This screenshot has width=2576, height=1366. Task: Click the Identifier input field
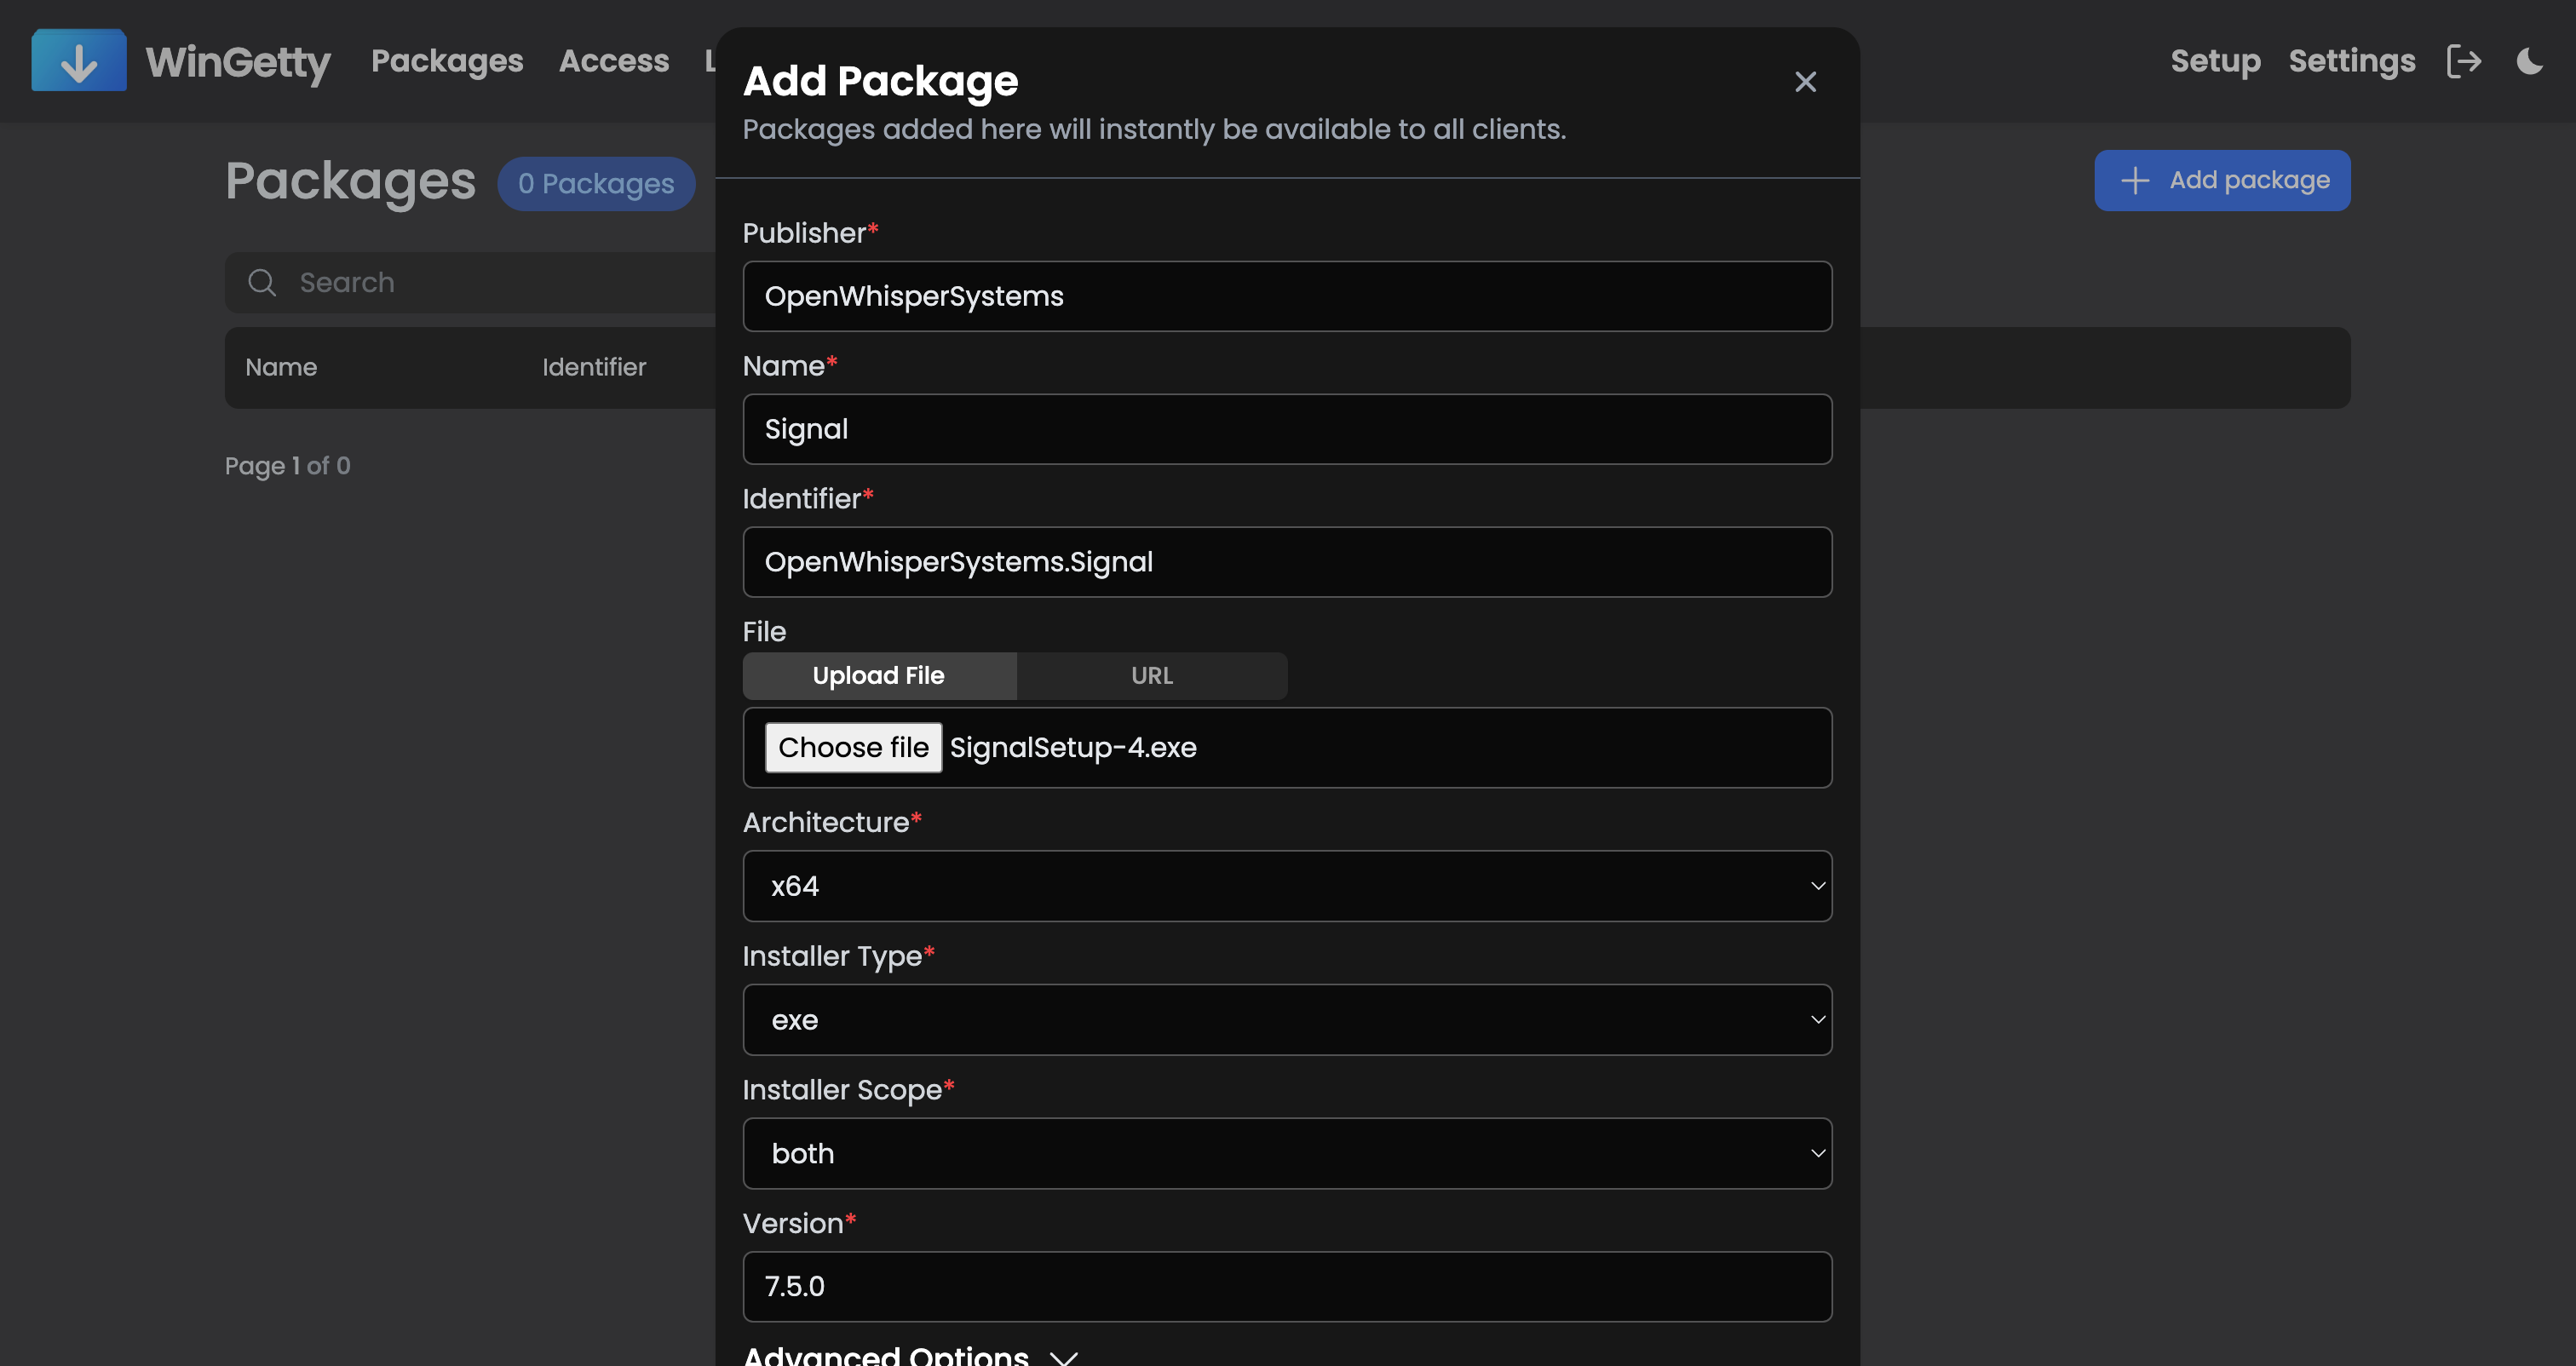click(1287, 562)
